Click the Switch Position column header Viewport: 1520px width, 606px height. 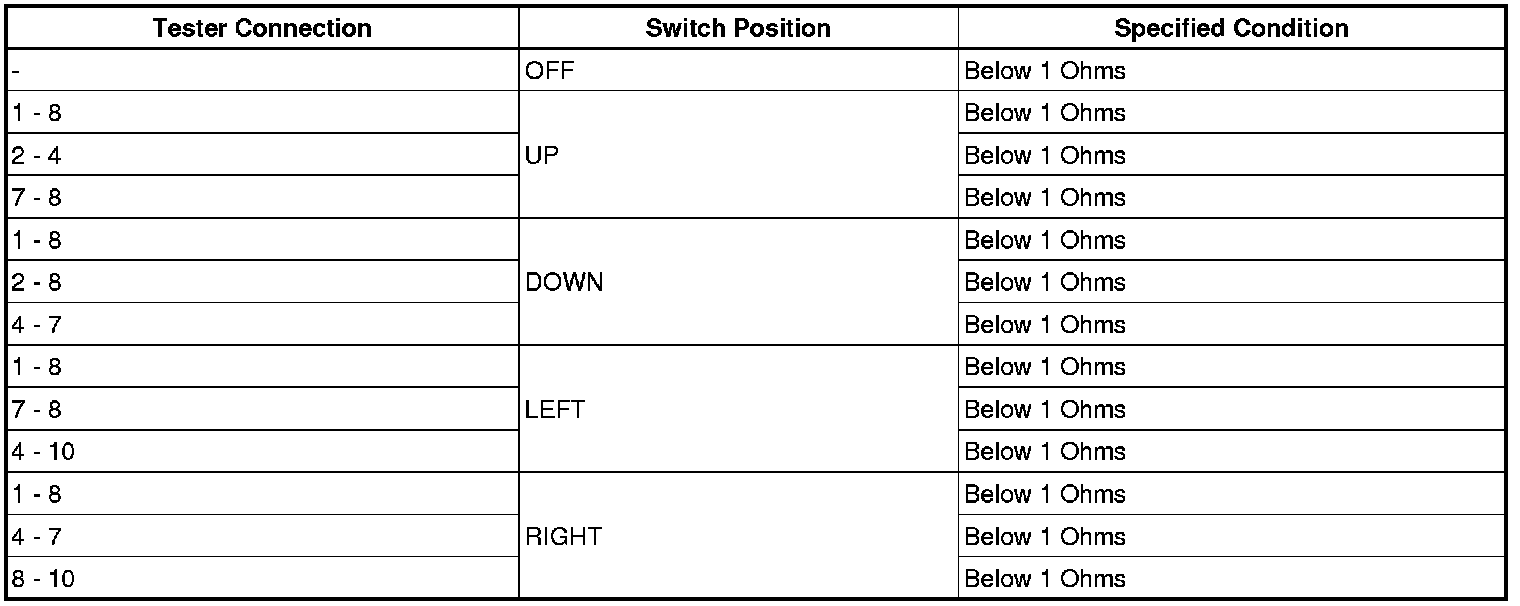[x=738, y=28]
